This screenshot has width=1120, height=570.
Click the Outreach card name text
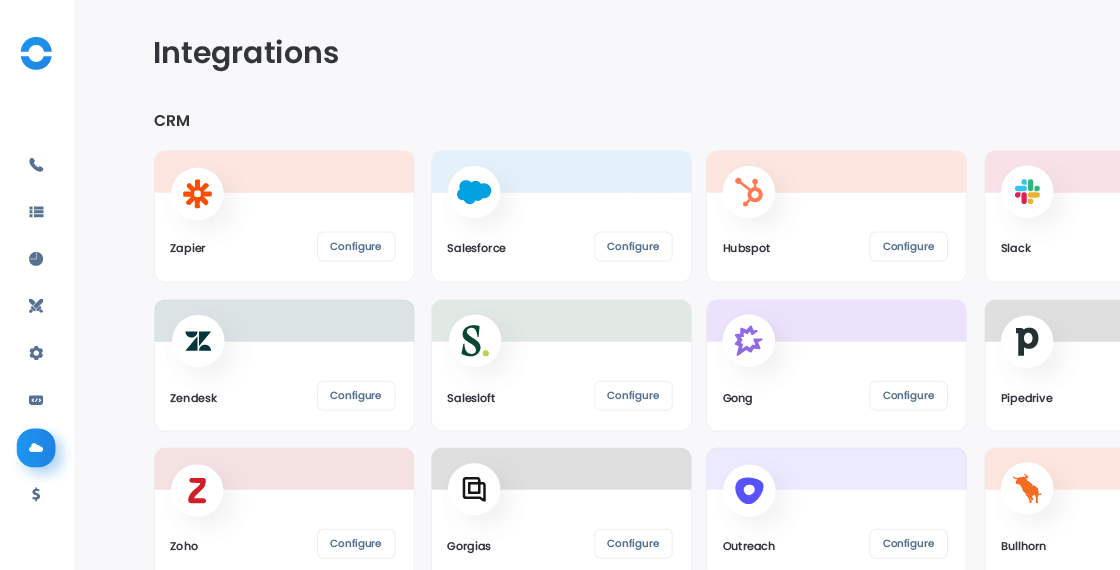coord(749,546)
